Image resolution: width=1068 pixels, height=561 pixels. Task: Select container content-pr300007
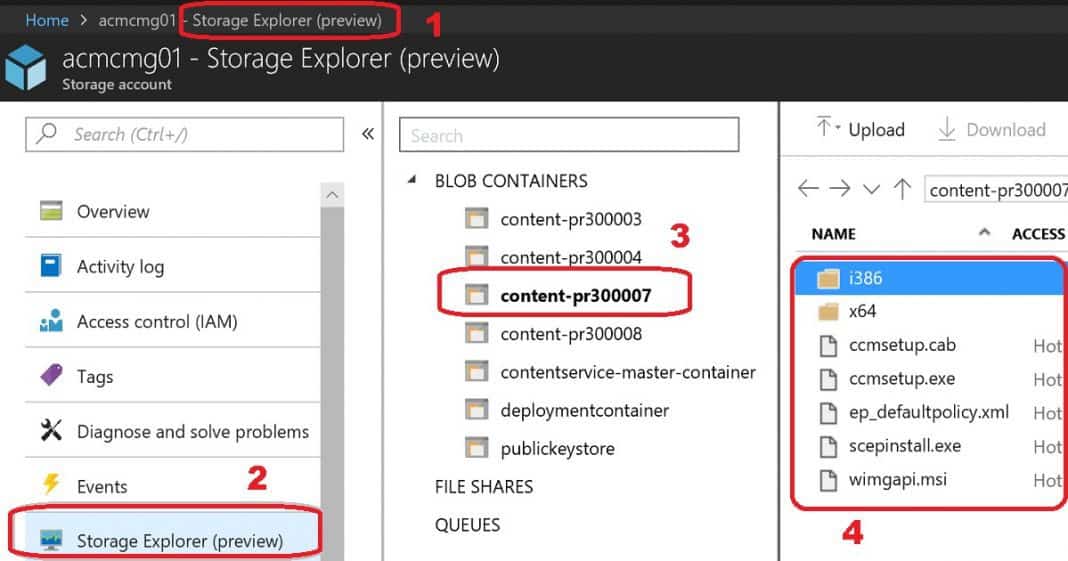[x=576, y=295]
